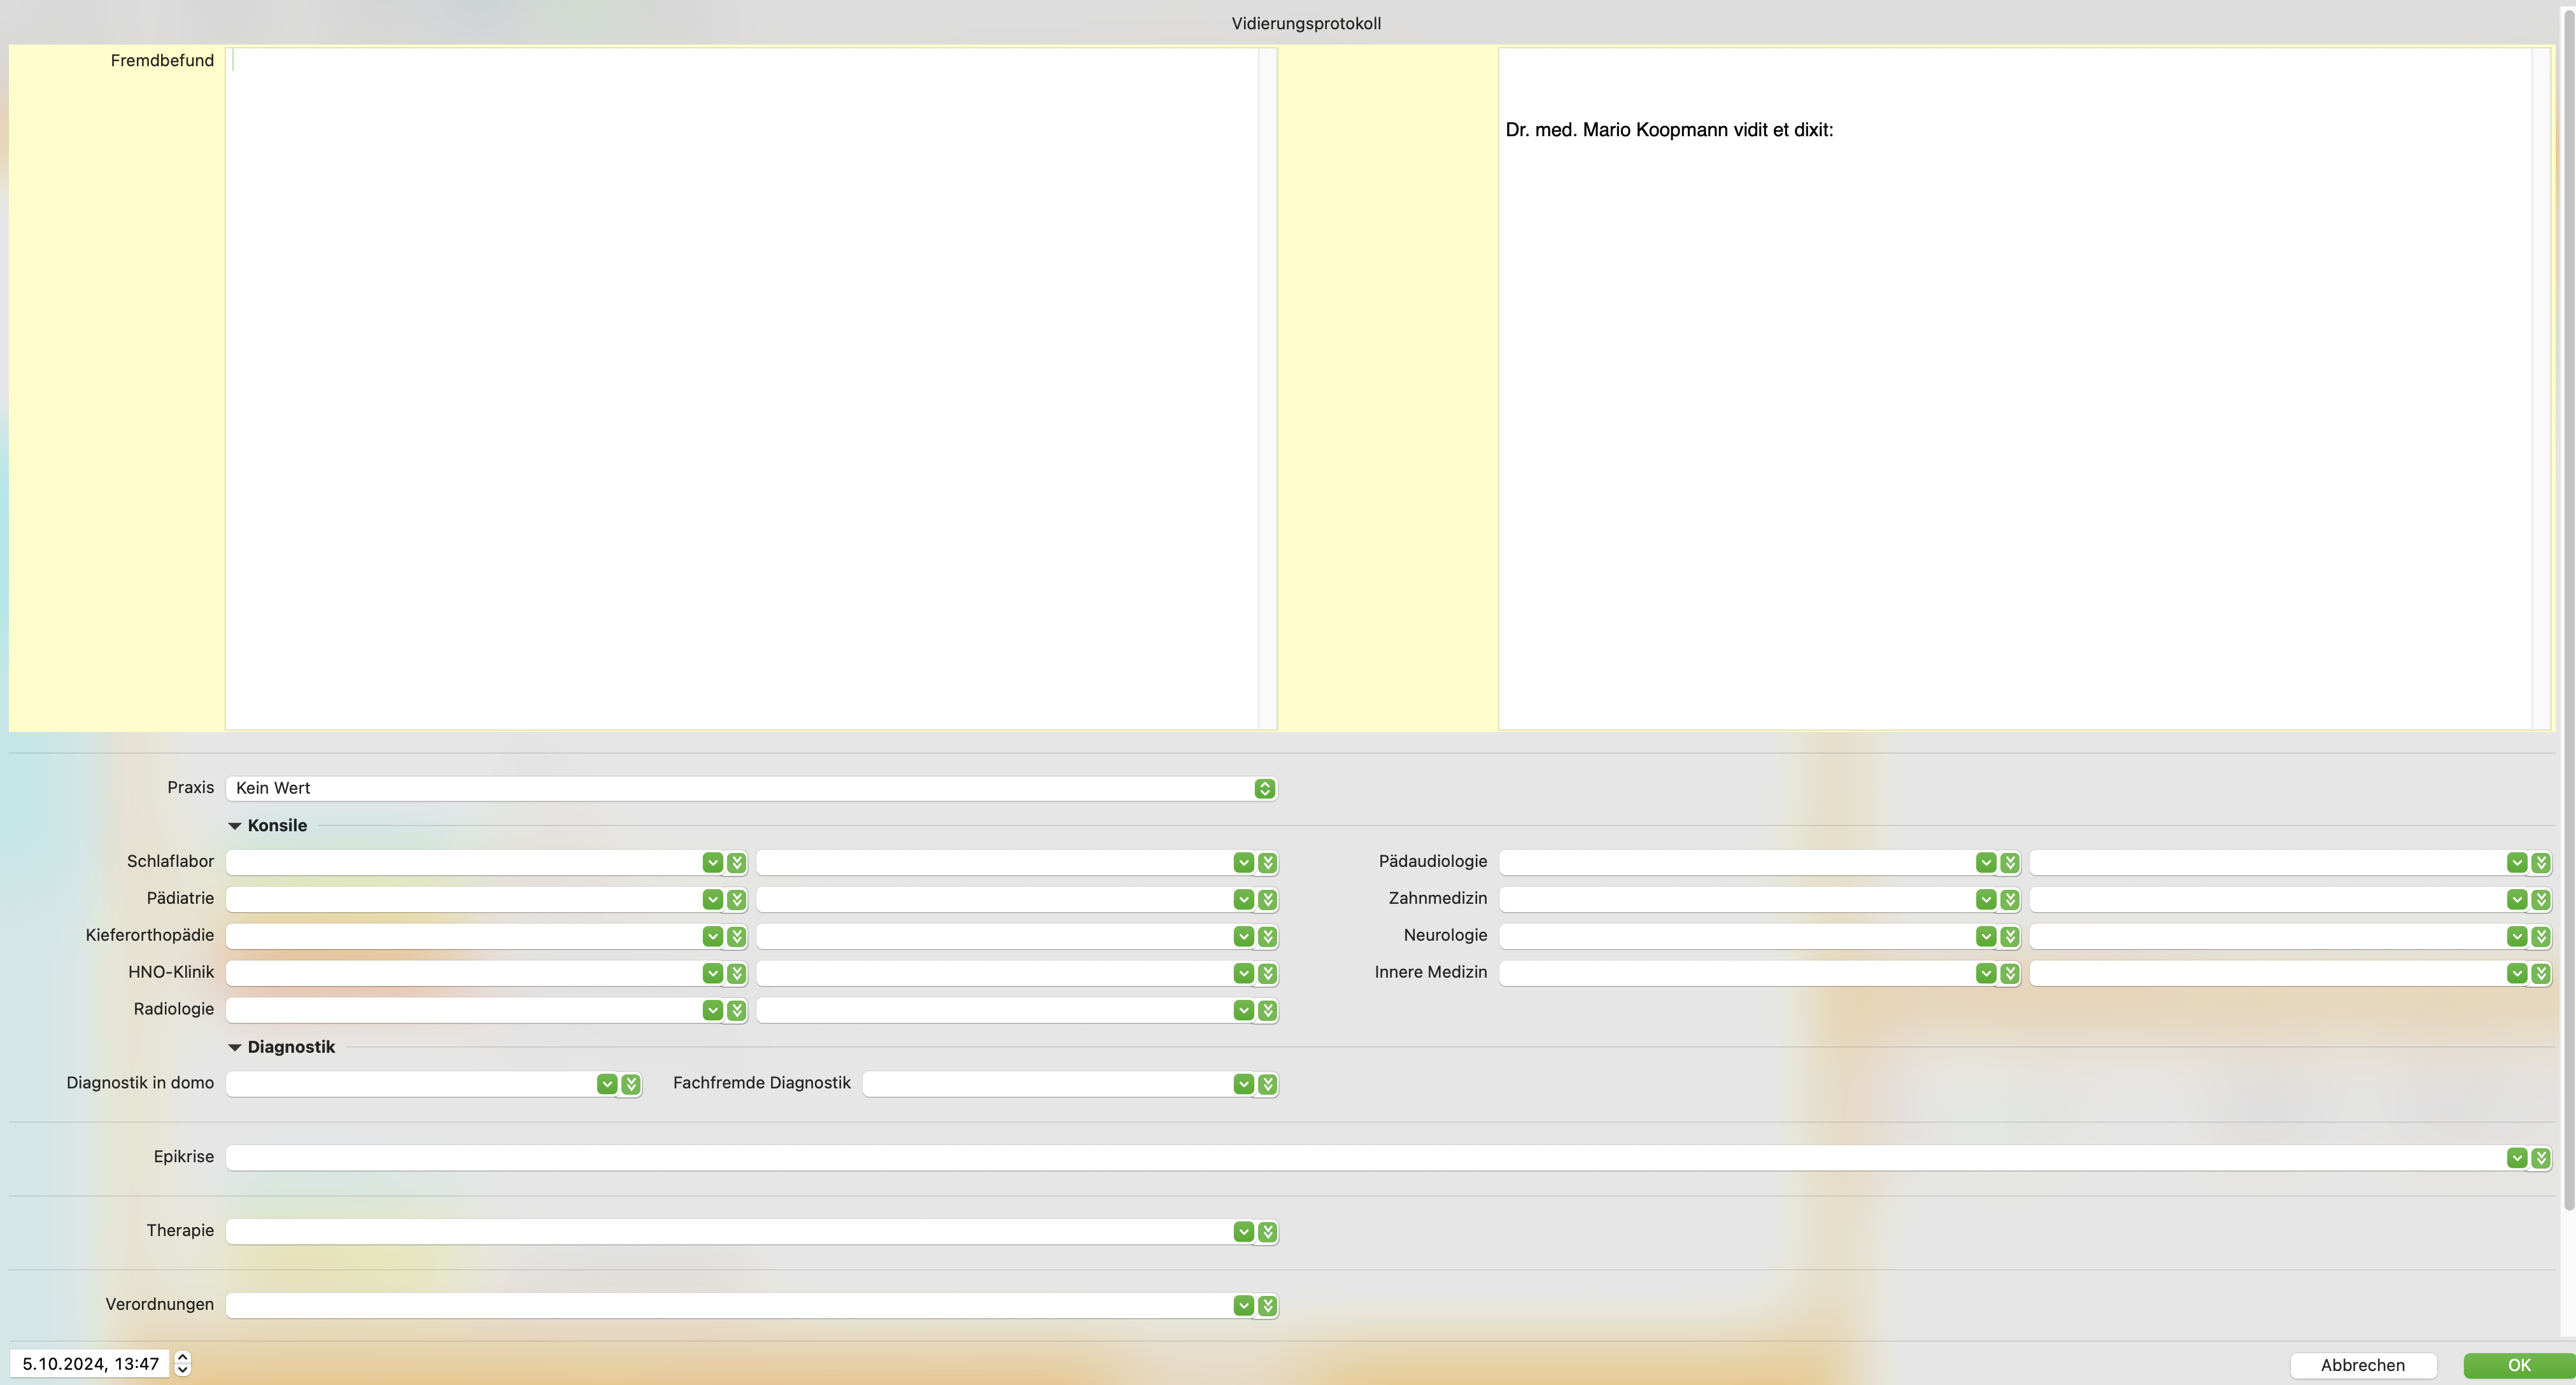Open single-chevron dropdown of second Zahnmedizin field
2576x1385 pixels.
2516,899
